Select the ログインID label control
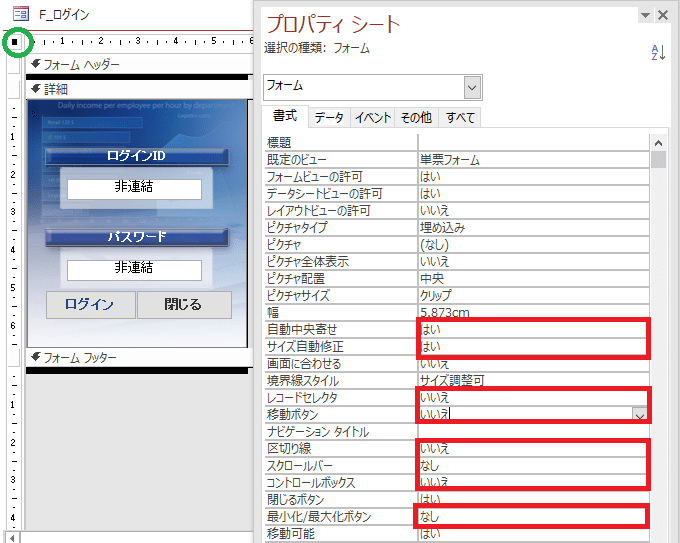 tap(137, 156)
